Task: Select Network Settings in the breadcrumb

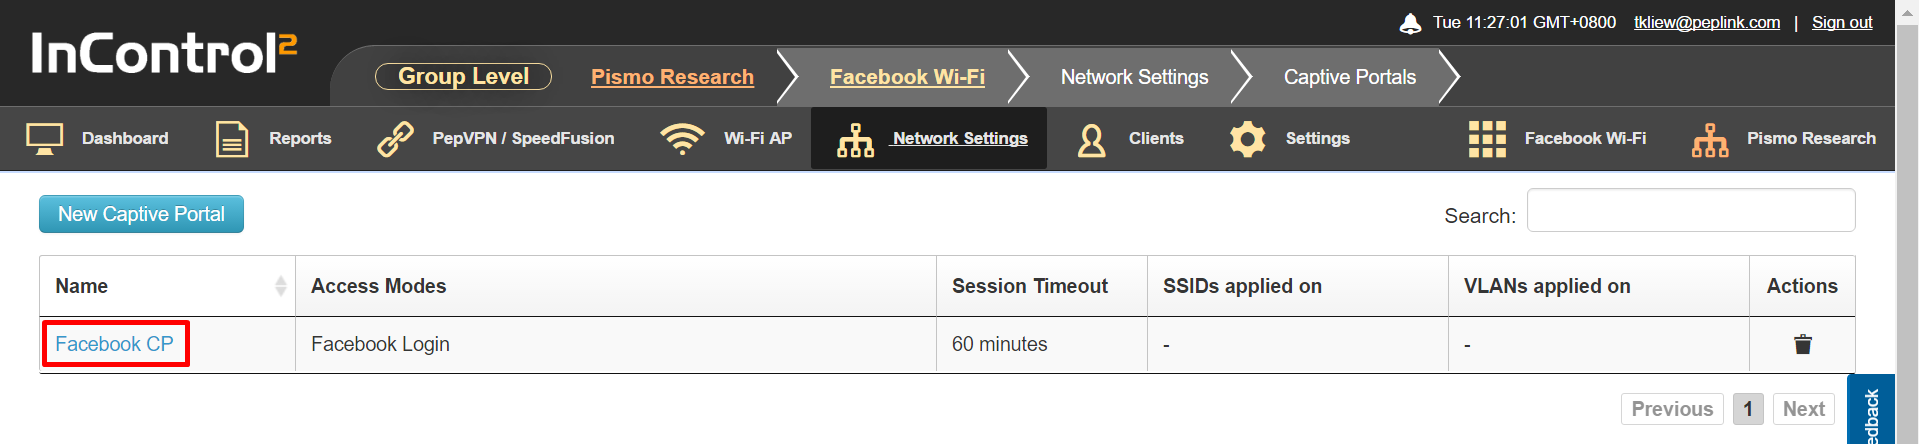Action: coord(1134,77)
